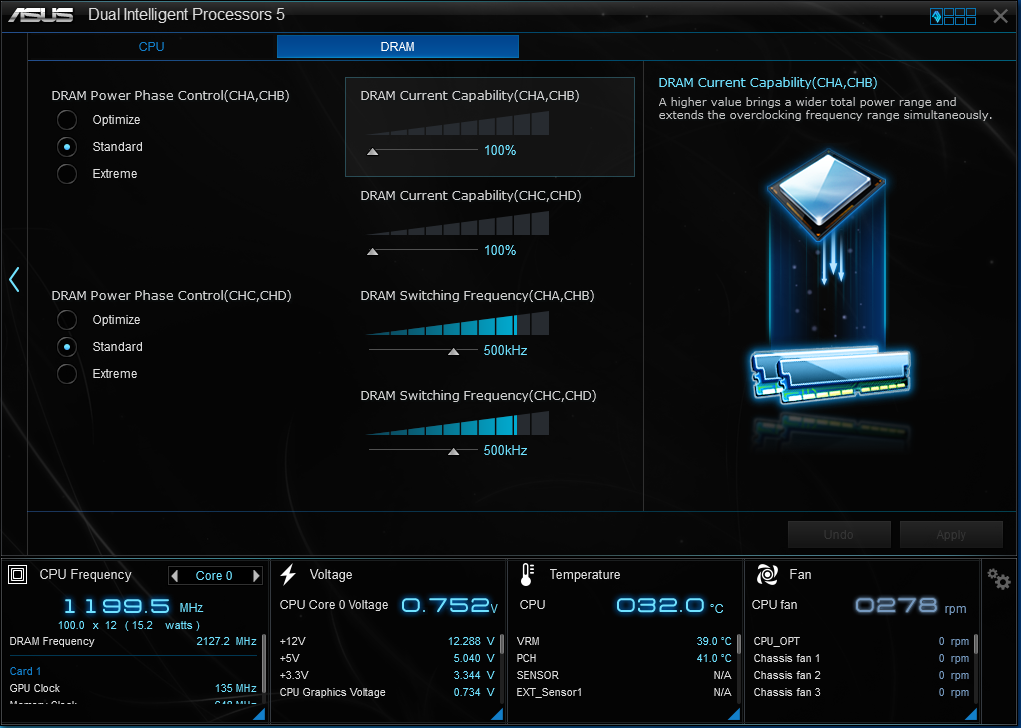Click the 500kHz value for CHC,CHD frequency

505,451
